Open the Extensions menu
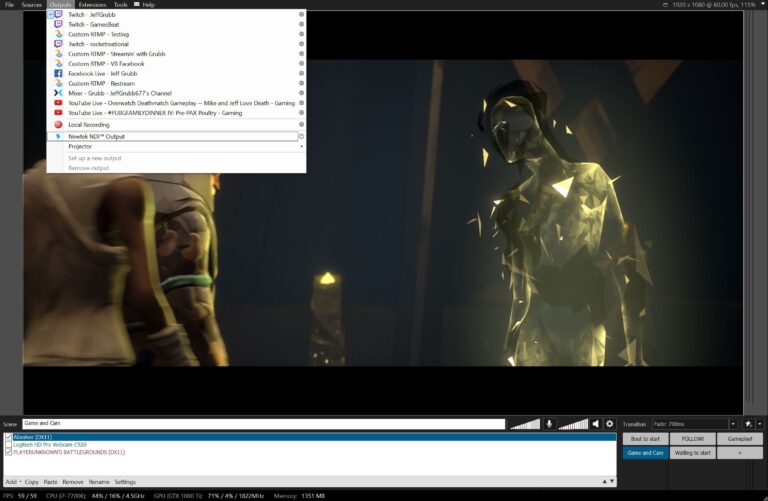The width and height of the screenshot is (768, 501). (92, 4)
